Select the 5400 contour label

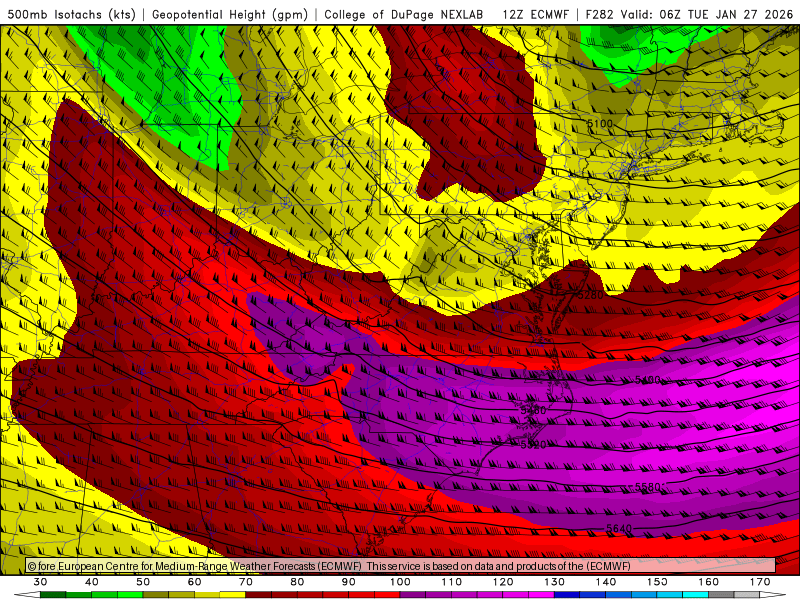click(x=648, y=380)
